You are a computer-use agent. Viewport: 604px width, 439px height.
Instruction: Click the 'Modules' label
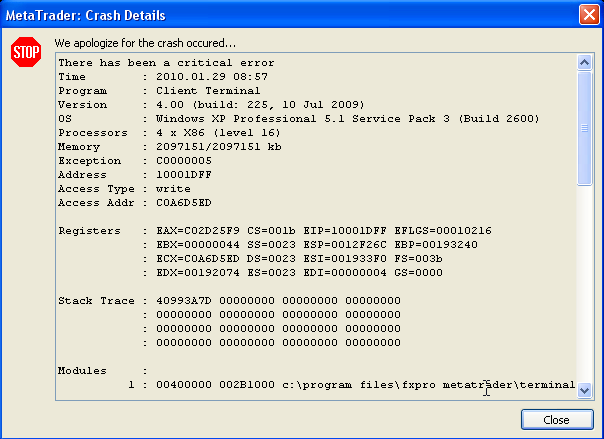click(x=82, y=371)
